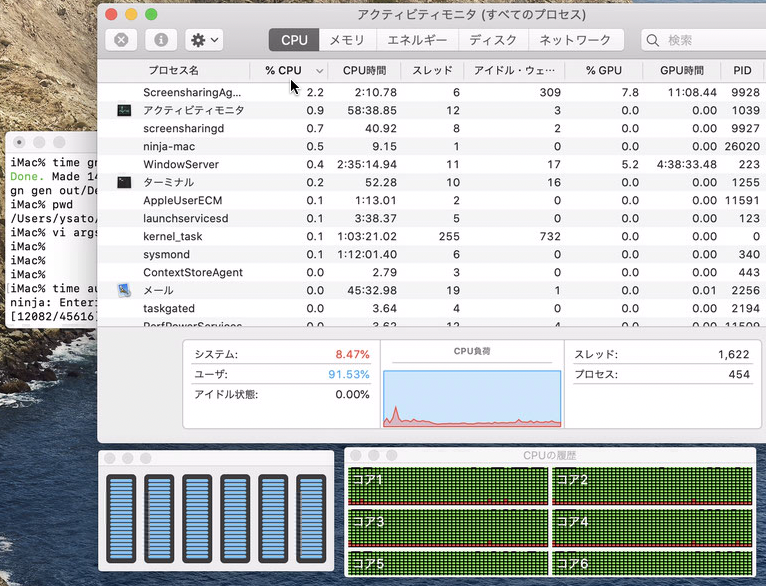Open the ネットワーク tab
This screenshot has width=766, height=586.
click(x=575, y=40)
